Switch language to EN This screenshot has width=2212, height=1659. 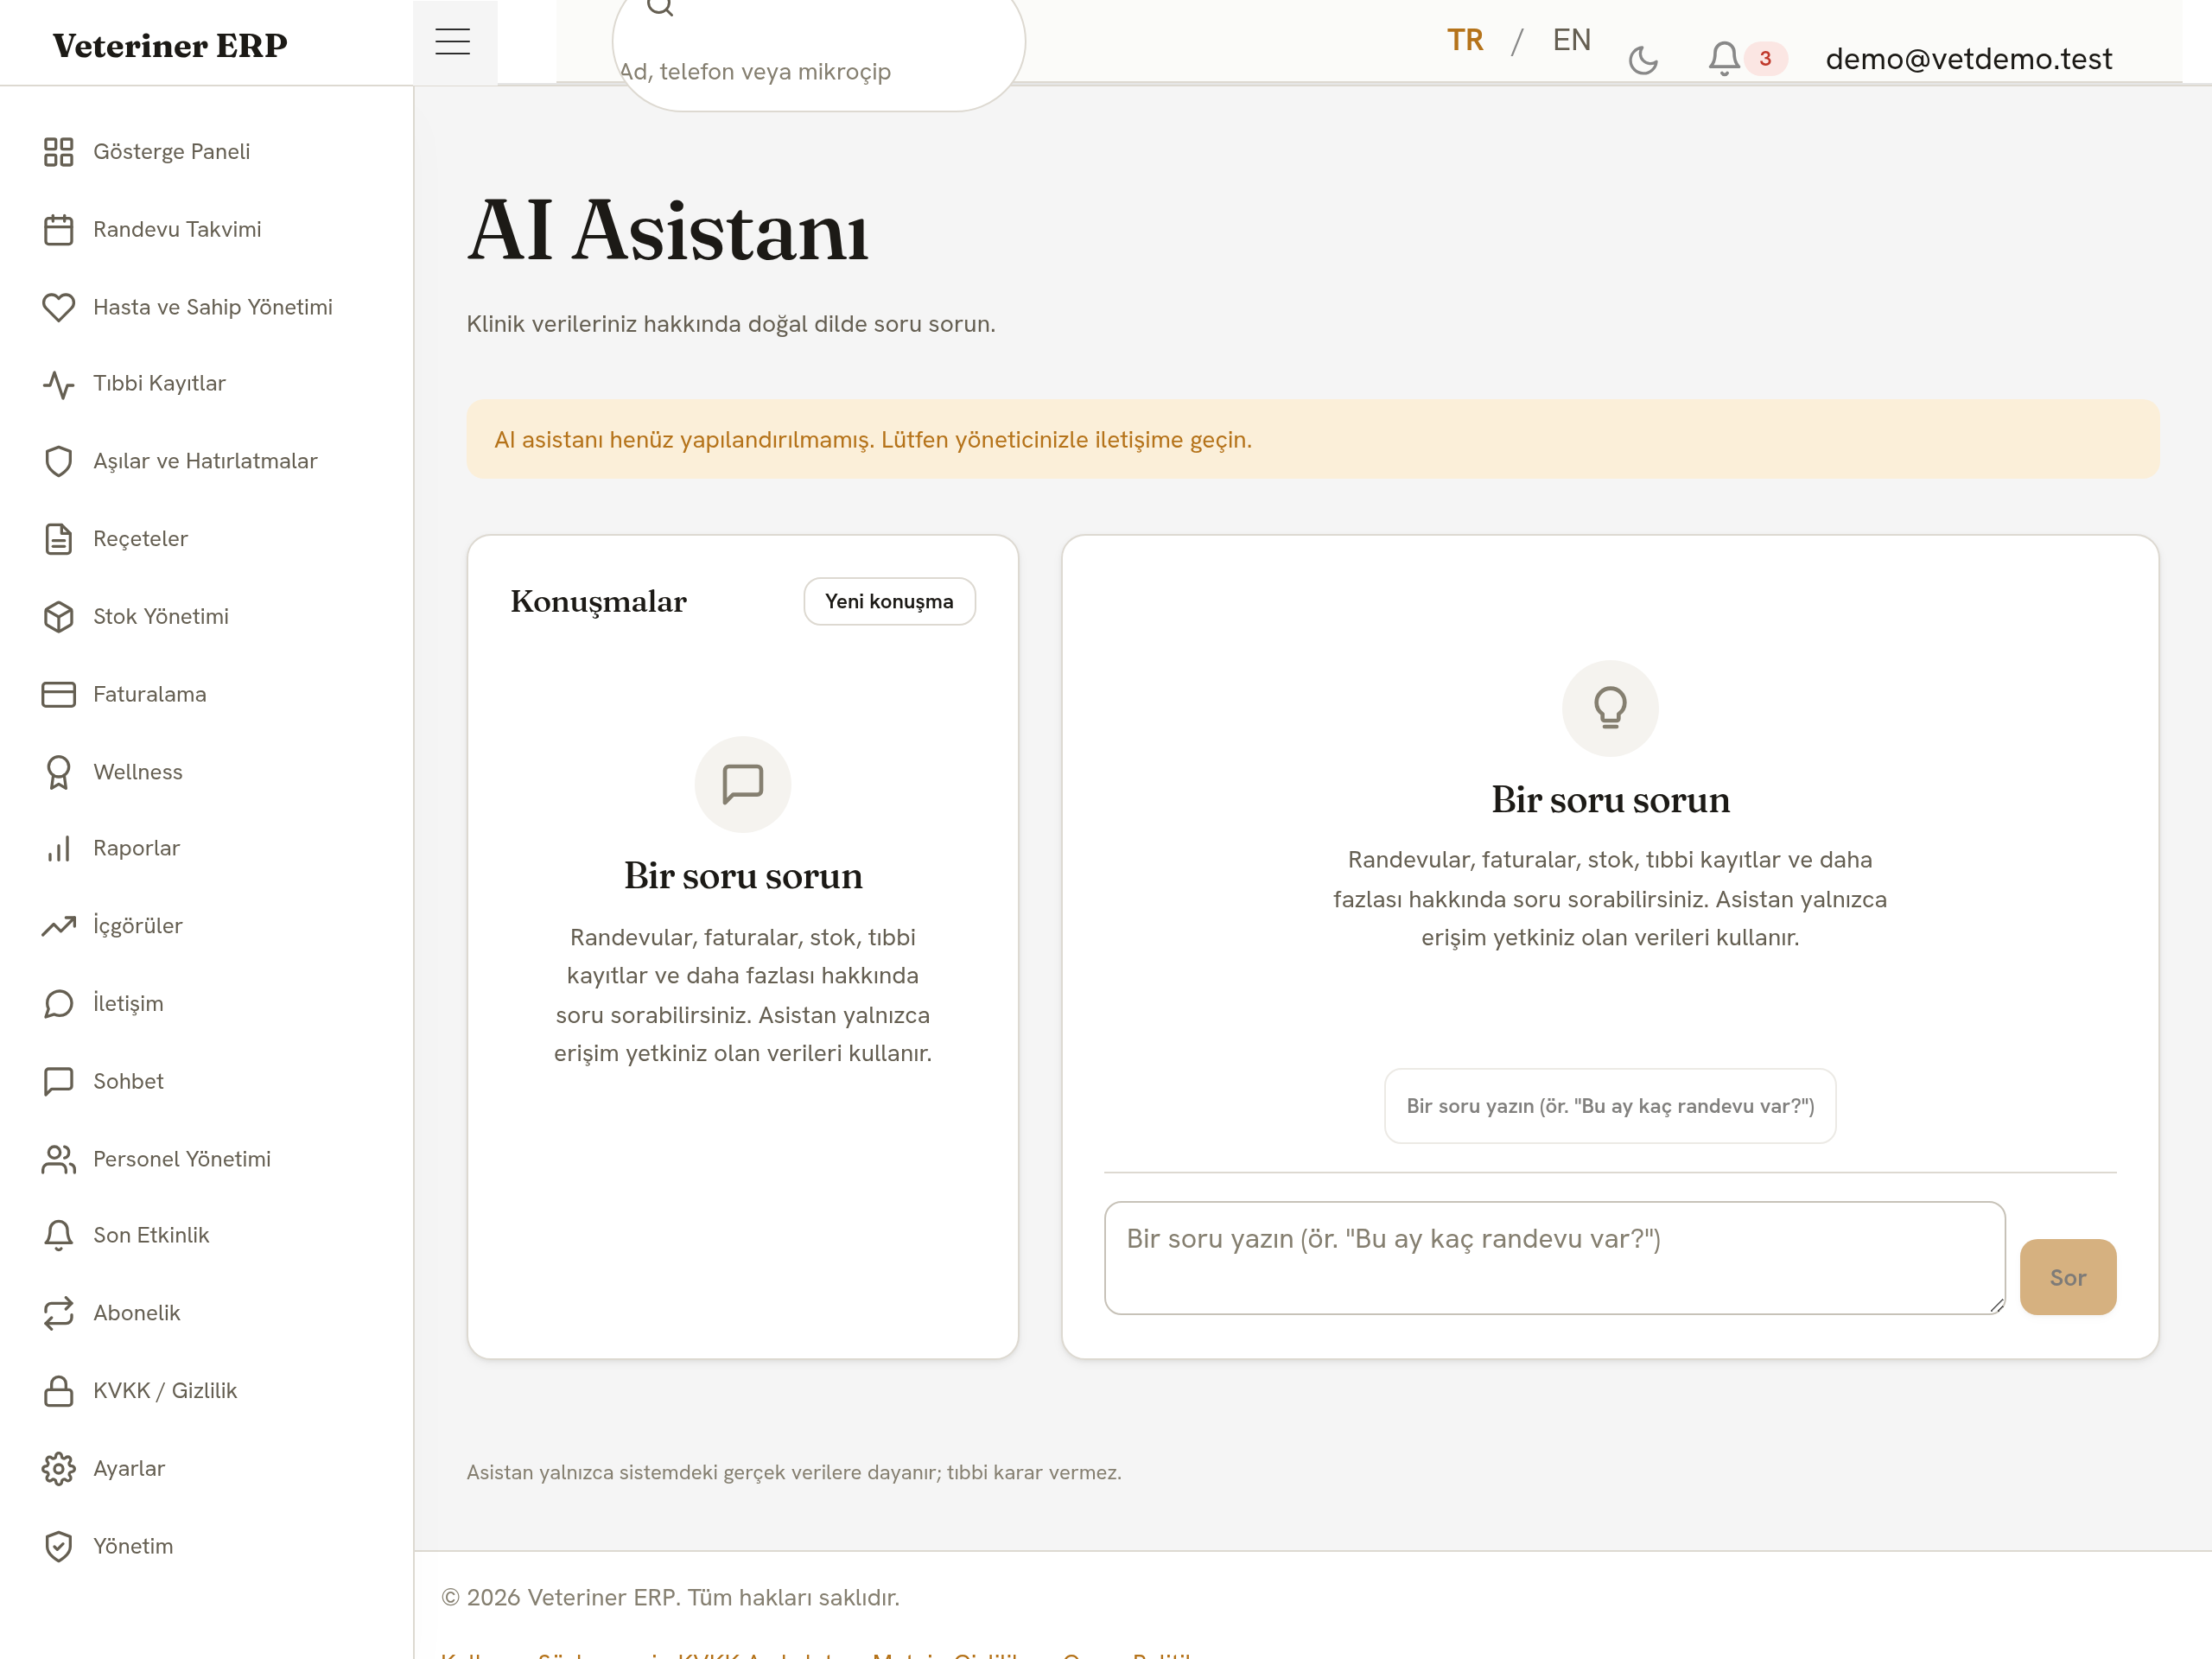1571,40
